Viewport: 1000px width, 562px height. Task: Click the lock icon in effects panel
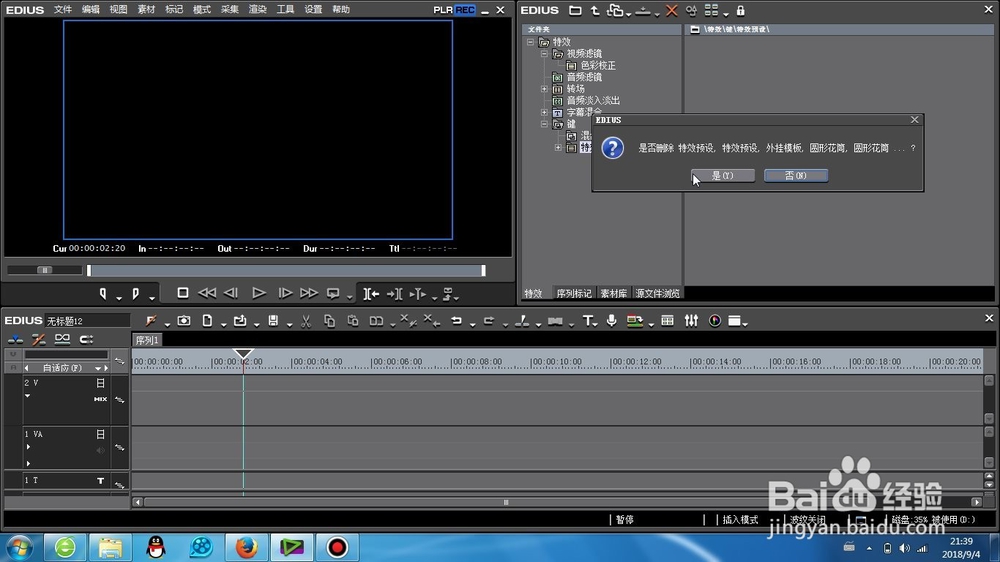(740, 10)
